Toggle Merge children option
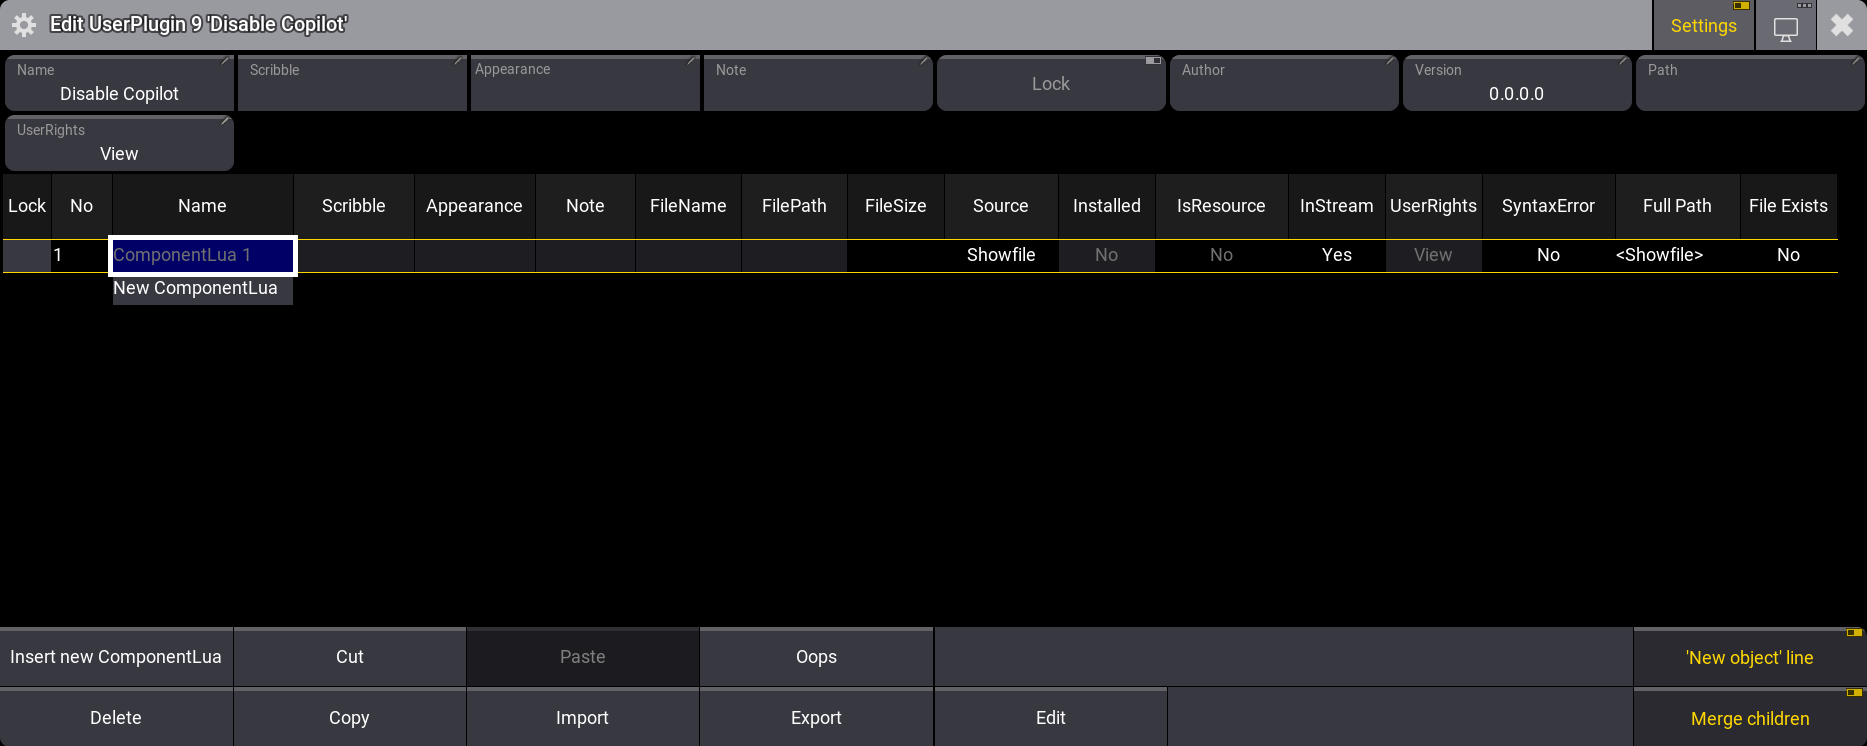 click(x=1749, y=718)
